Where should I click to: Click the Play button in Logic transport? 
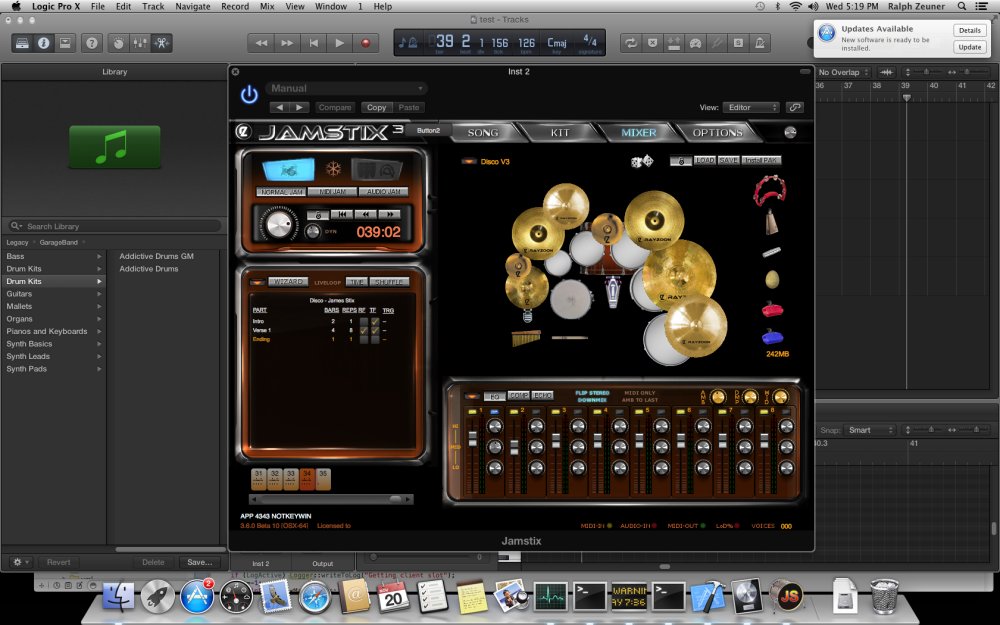click(x=339, y=43)
